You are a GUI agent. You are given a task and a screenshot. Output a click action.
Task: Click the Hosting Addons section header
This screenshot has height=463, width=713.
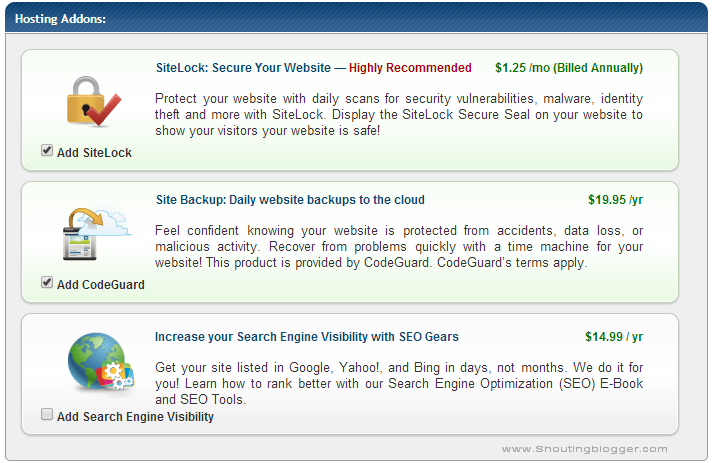[61, 19]
